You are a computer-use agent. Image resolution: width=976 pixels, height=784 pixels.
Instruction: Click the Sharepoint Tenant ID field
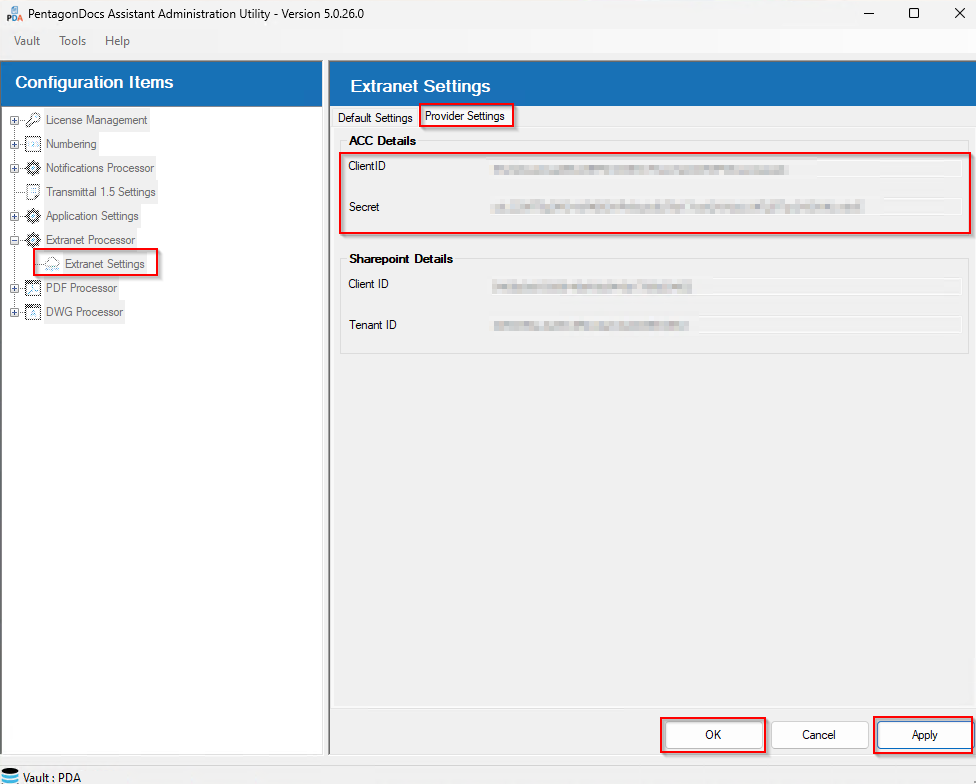pyautogui.click(x=724, y=325)
